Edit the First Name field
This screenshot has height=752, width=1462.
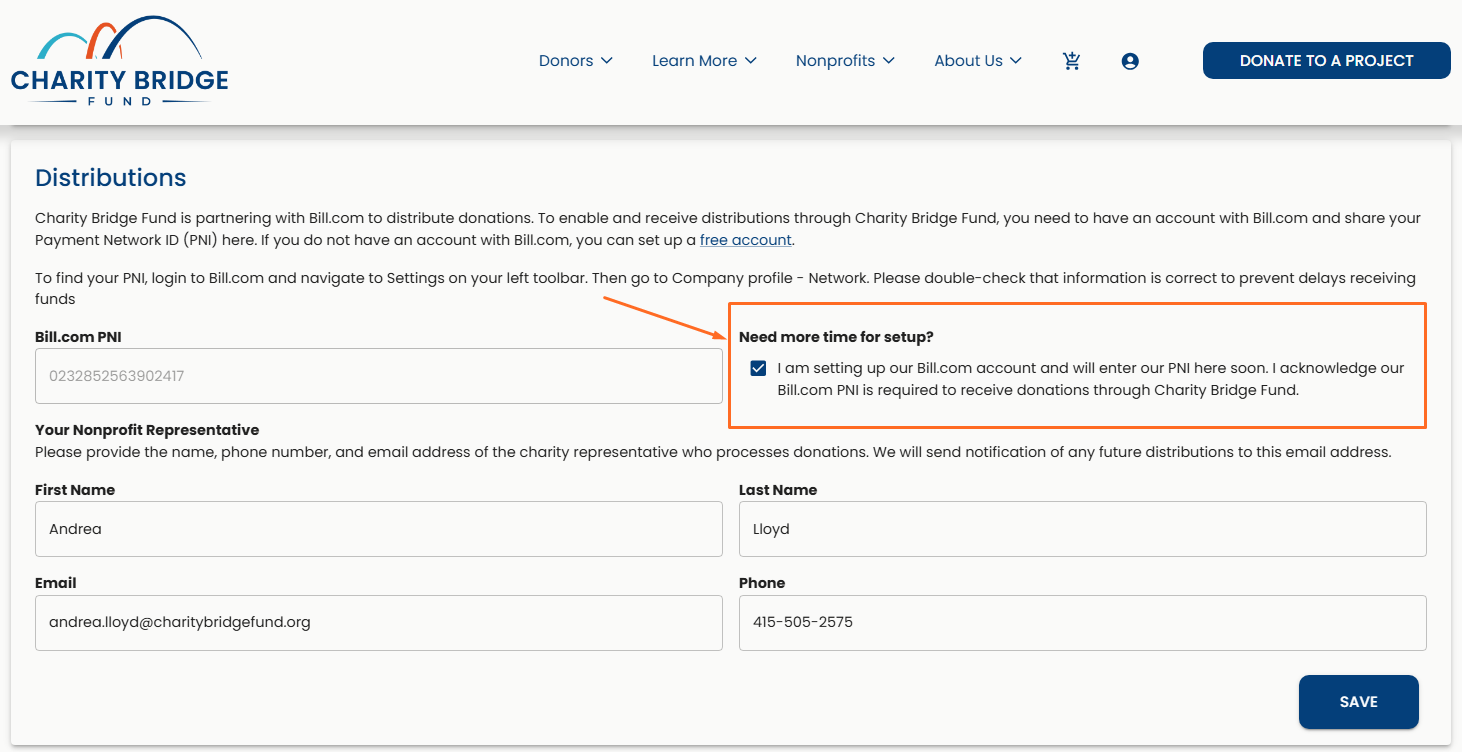379,529
